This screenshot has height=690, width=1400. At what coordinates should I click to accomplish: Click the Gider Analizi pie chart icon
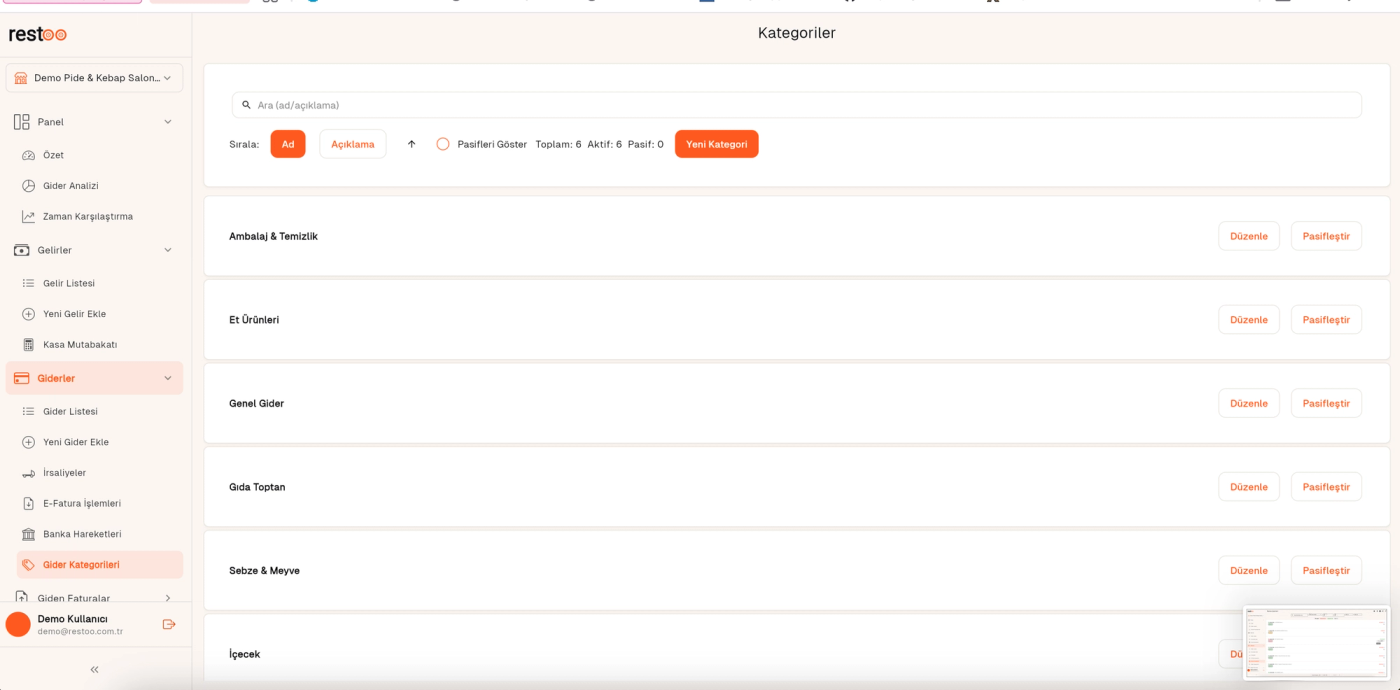(x=28, y=186)
